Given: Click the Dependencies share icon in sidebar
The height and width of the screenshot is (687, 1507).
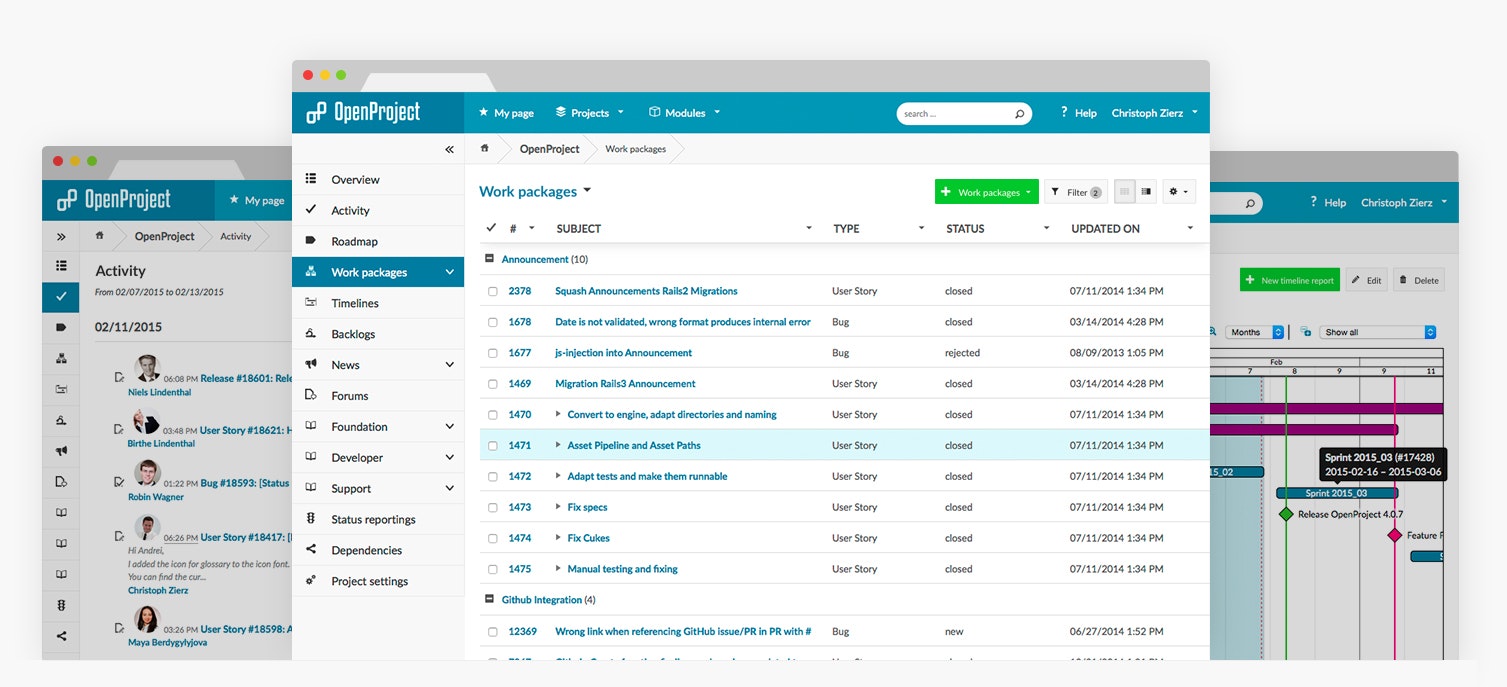Looking at the screenshot, I should coord(311,550).
